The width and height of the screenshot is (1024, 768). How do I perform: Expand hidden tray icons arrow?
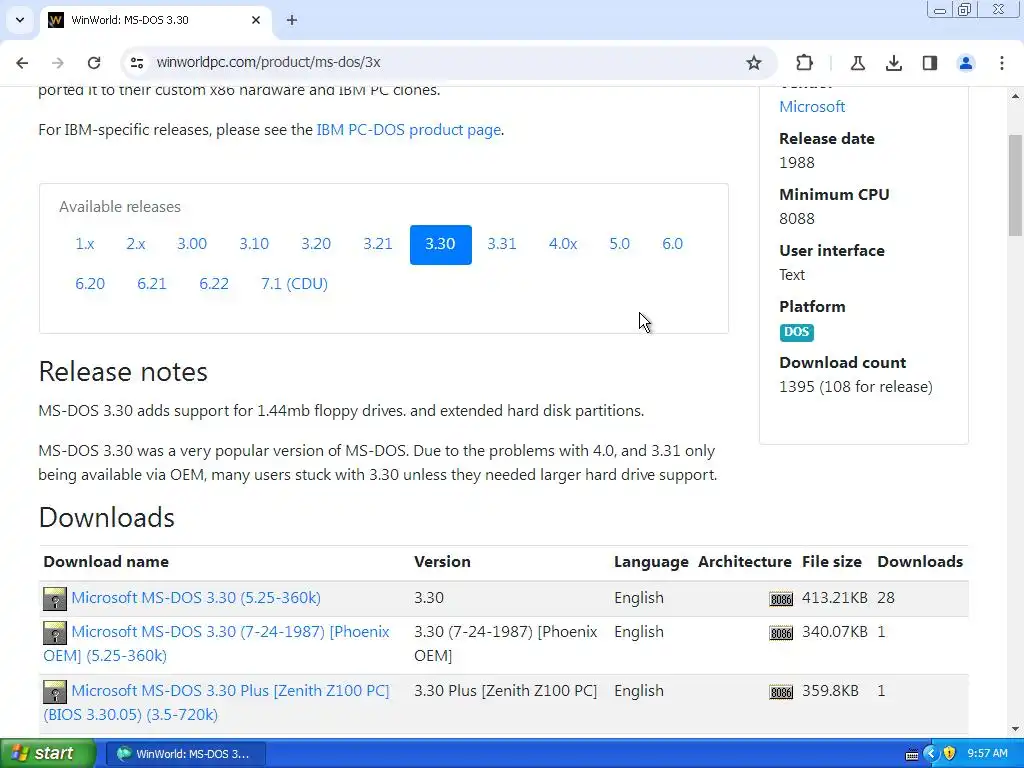click(x=931, y=754)
